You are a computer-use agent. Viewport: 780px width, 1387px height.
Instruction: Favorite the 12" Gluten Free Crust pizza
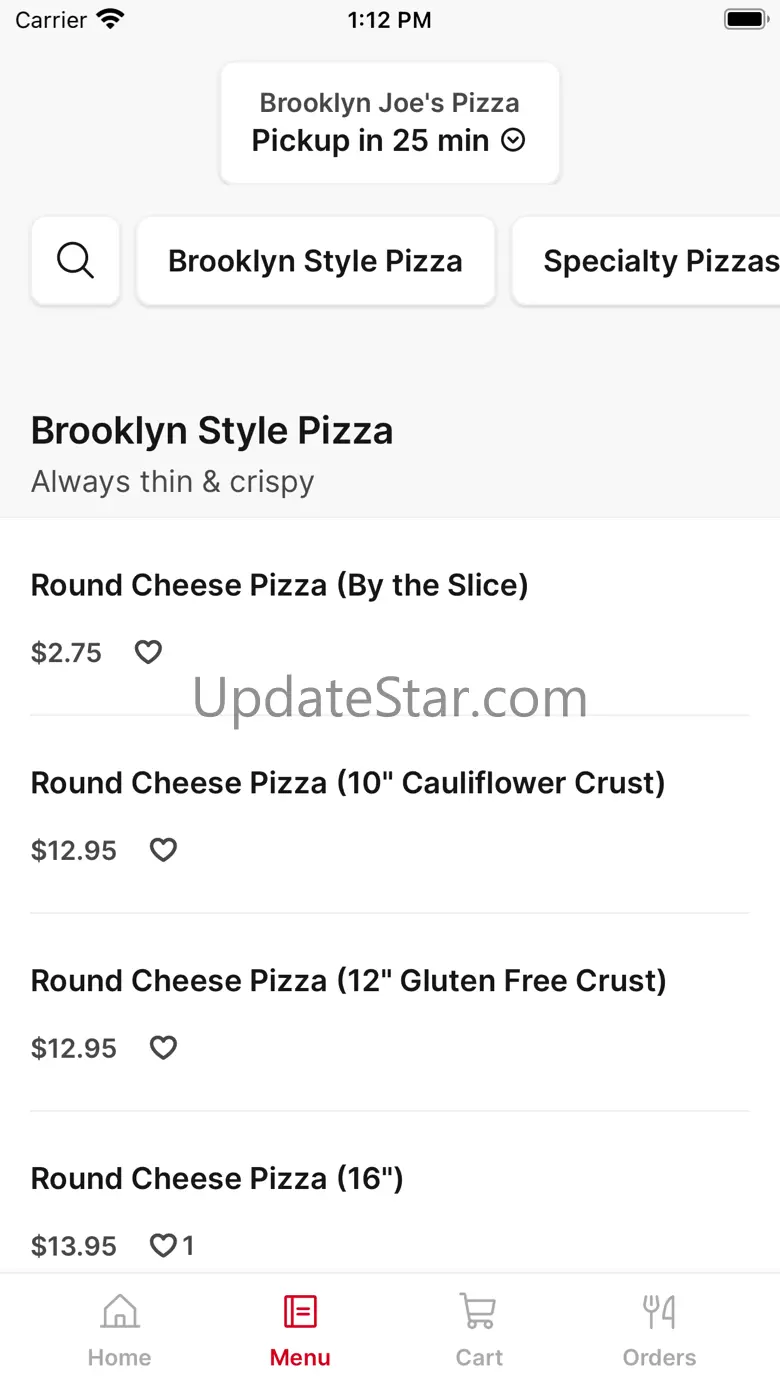tap(163, 1048)
